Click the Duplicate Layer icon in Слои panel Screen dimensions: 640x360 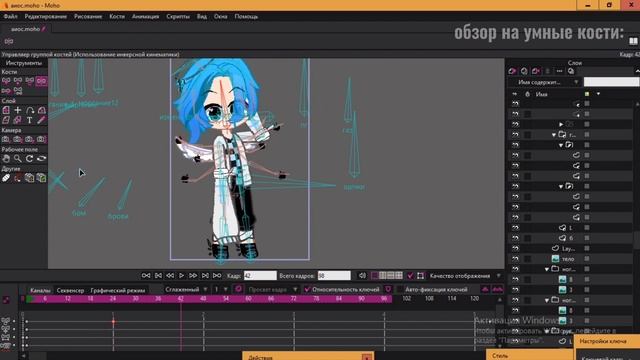pyautogui.click(x=524, y=71)
